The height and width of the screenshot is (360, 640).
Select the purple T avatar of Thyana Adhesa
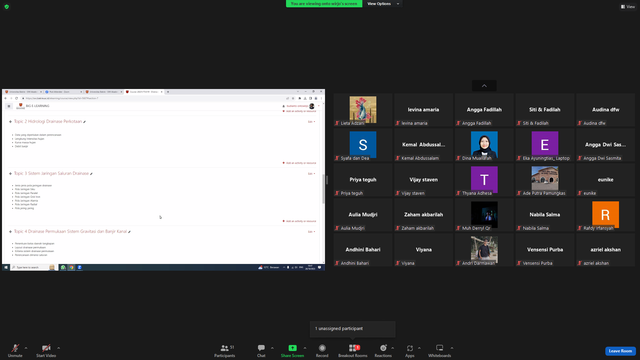point(484,179)
